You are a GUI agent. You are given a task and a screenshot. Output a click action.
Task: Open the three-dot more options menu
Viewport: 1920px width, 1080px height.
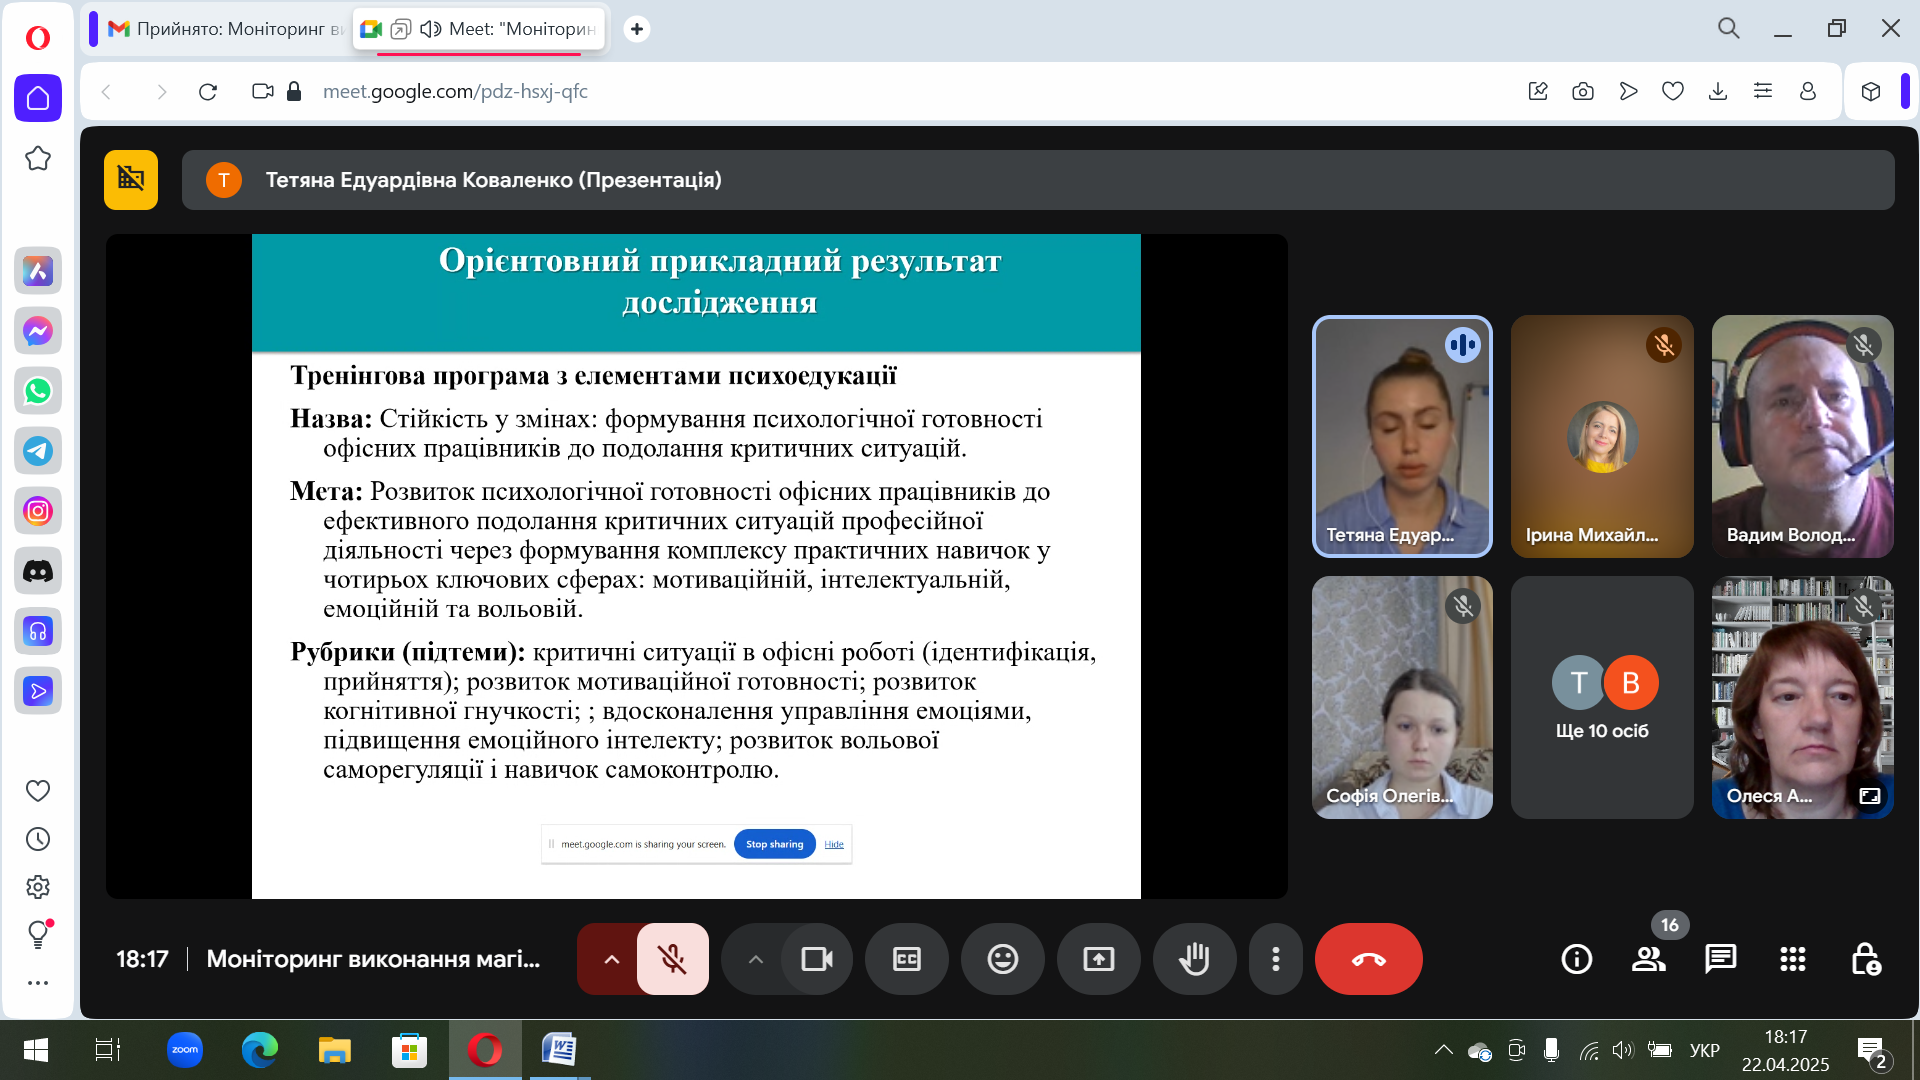point(1275,958)
